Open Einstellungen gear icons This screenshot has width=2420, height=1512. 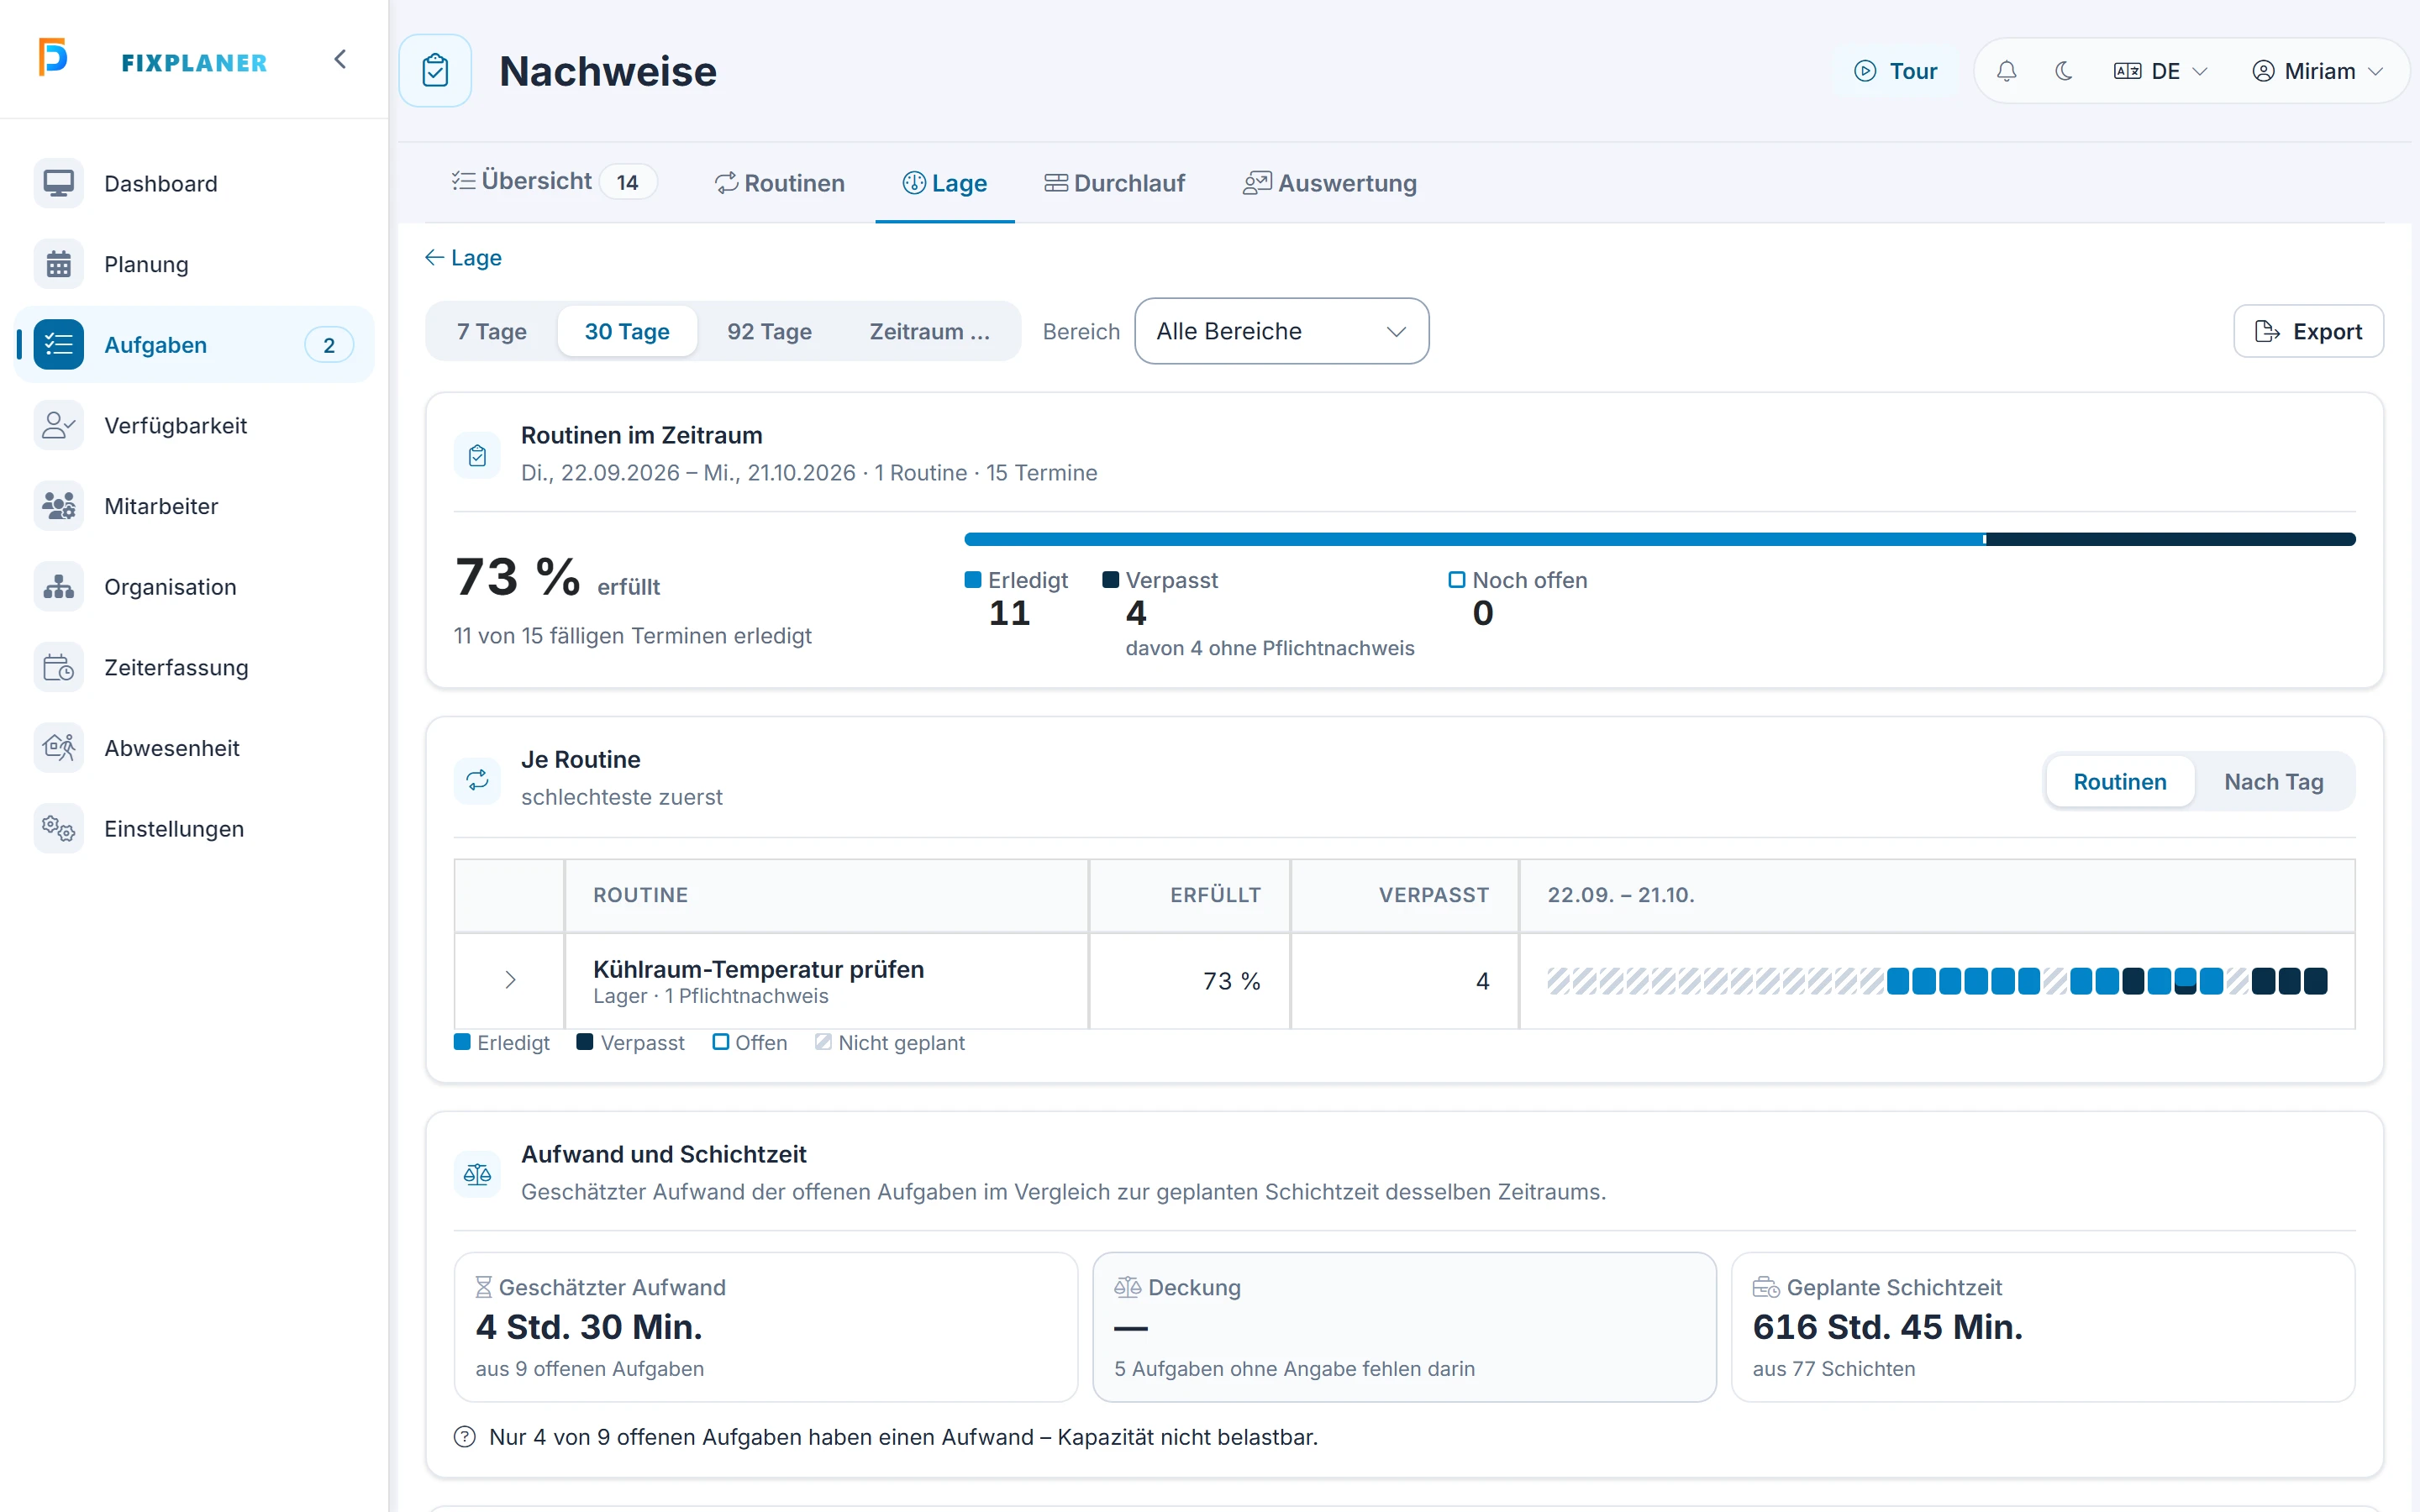[59, 829]
